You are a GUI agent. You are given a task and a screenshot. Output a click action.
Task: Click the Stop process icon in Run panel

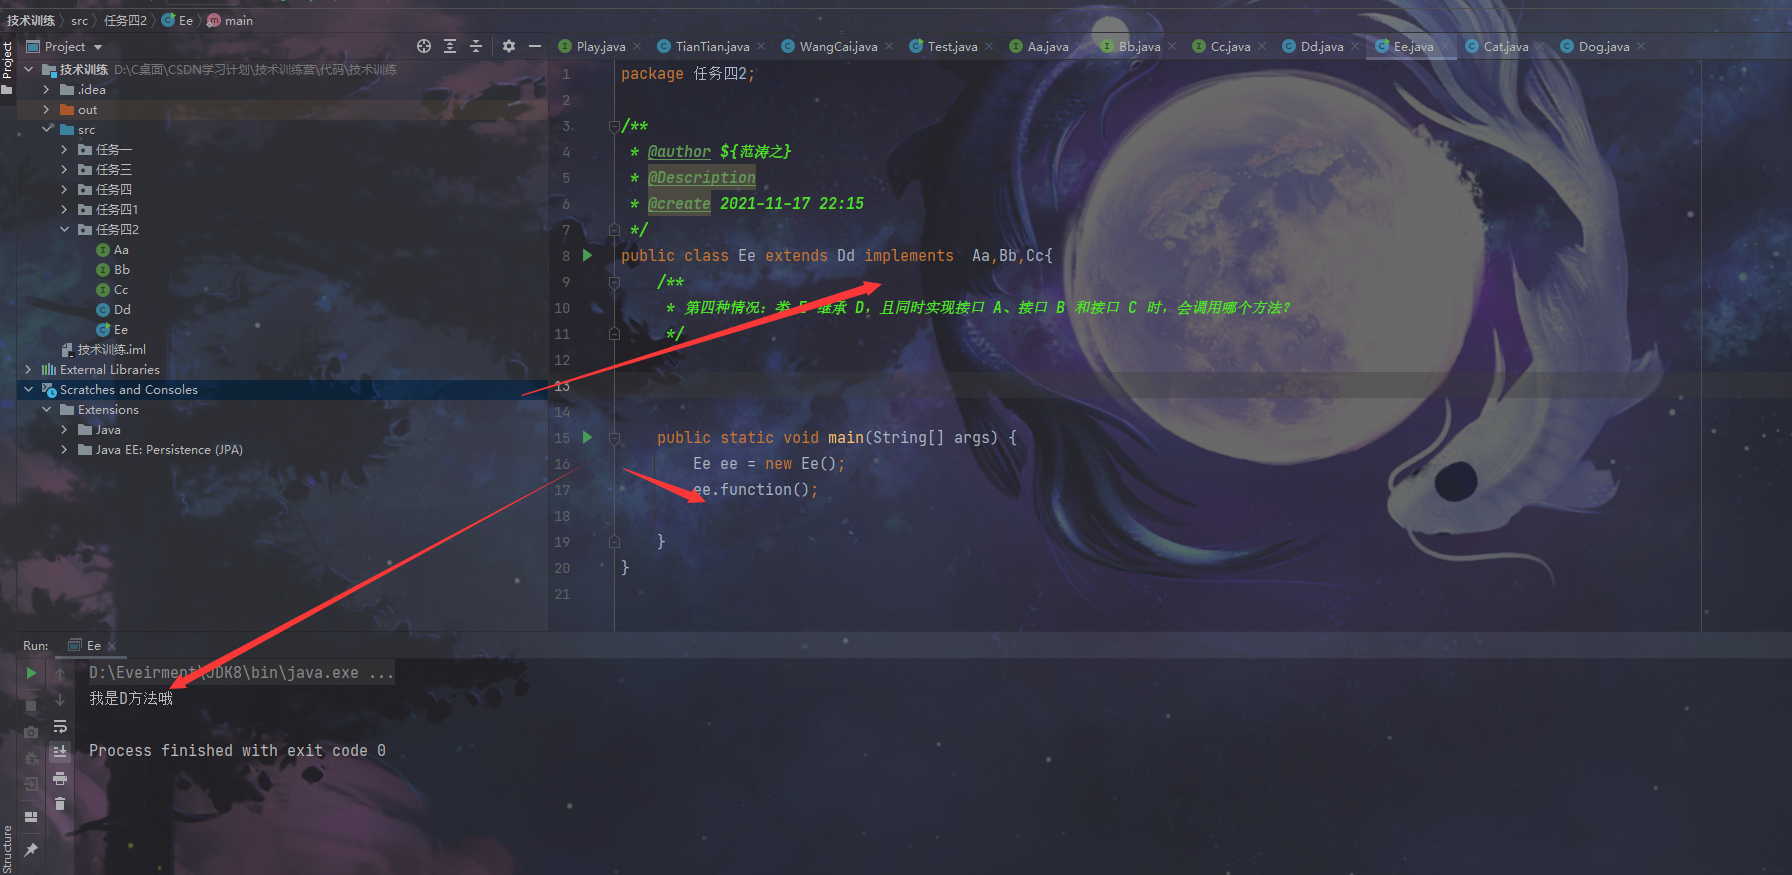pos(31,706)
